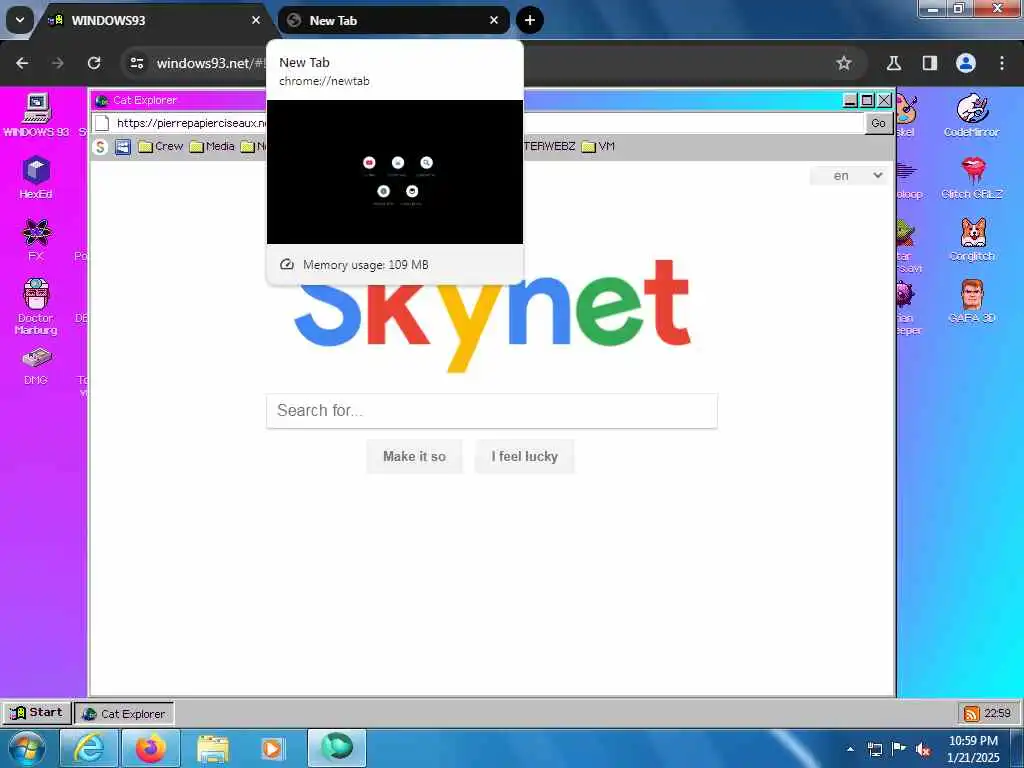Open the Action Center flag tray icon
Screen dimensions: 1024x768
coord(899,749)
